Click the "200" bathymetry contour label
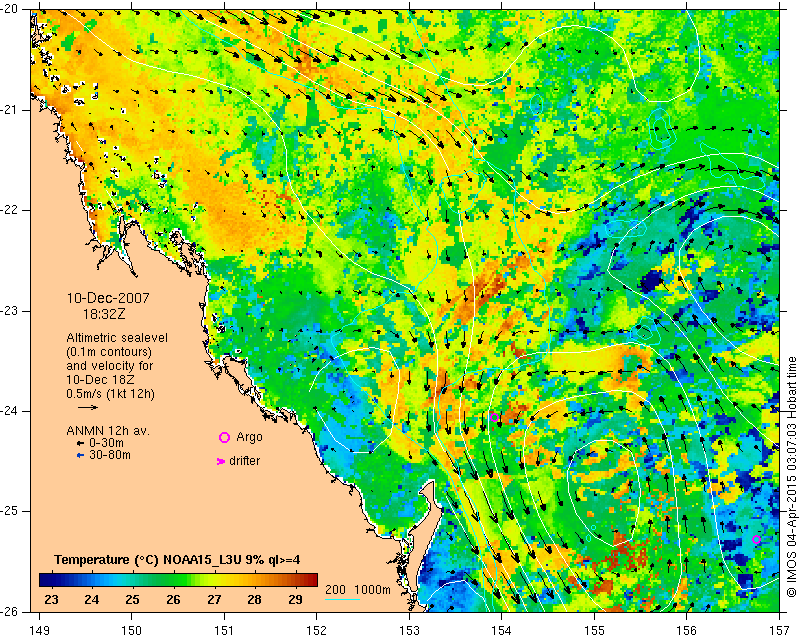800x640 pixels. (x=335, y=589)
